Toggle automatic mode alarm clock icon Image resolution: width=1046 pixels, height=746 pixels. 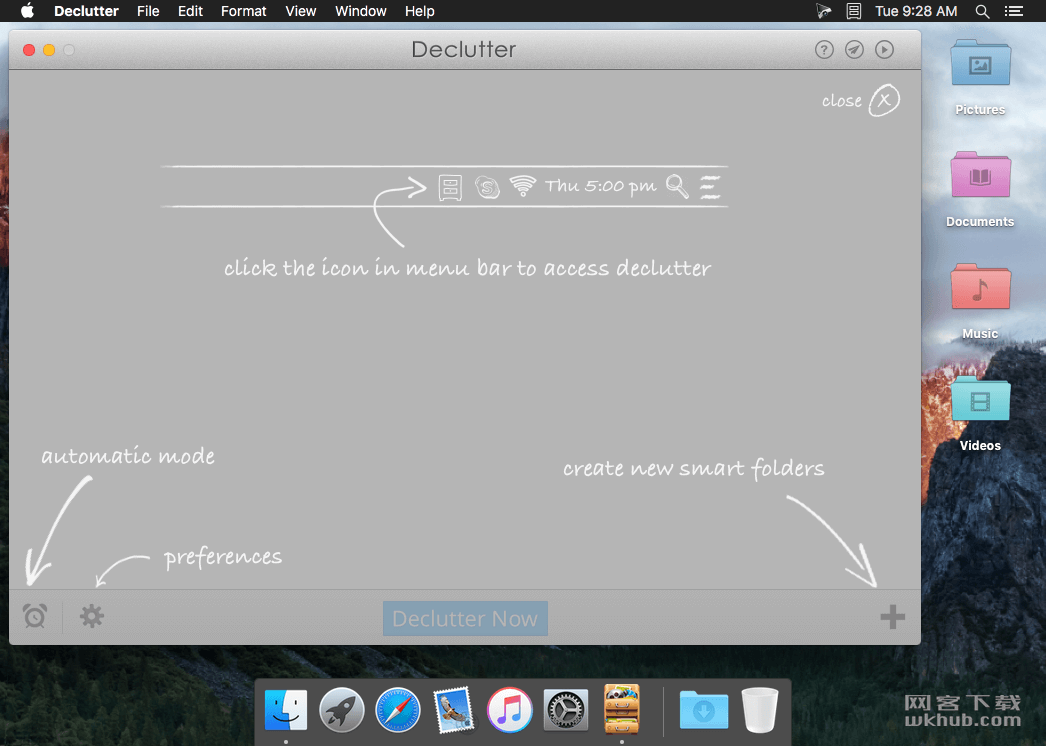click(35, 616)
